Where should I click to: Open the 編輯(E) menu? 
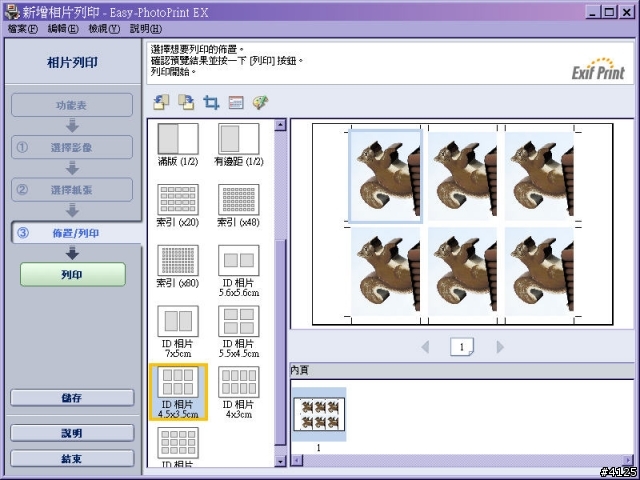(63, 29)
